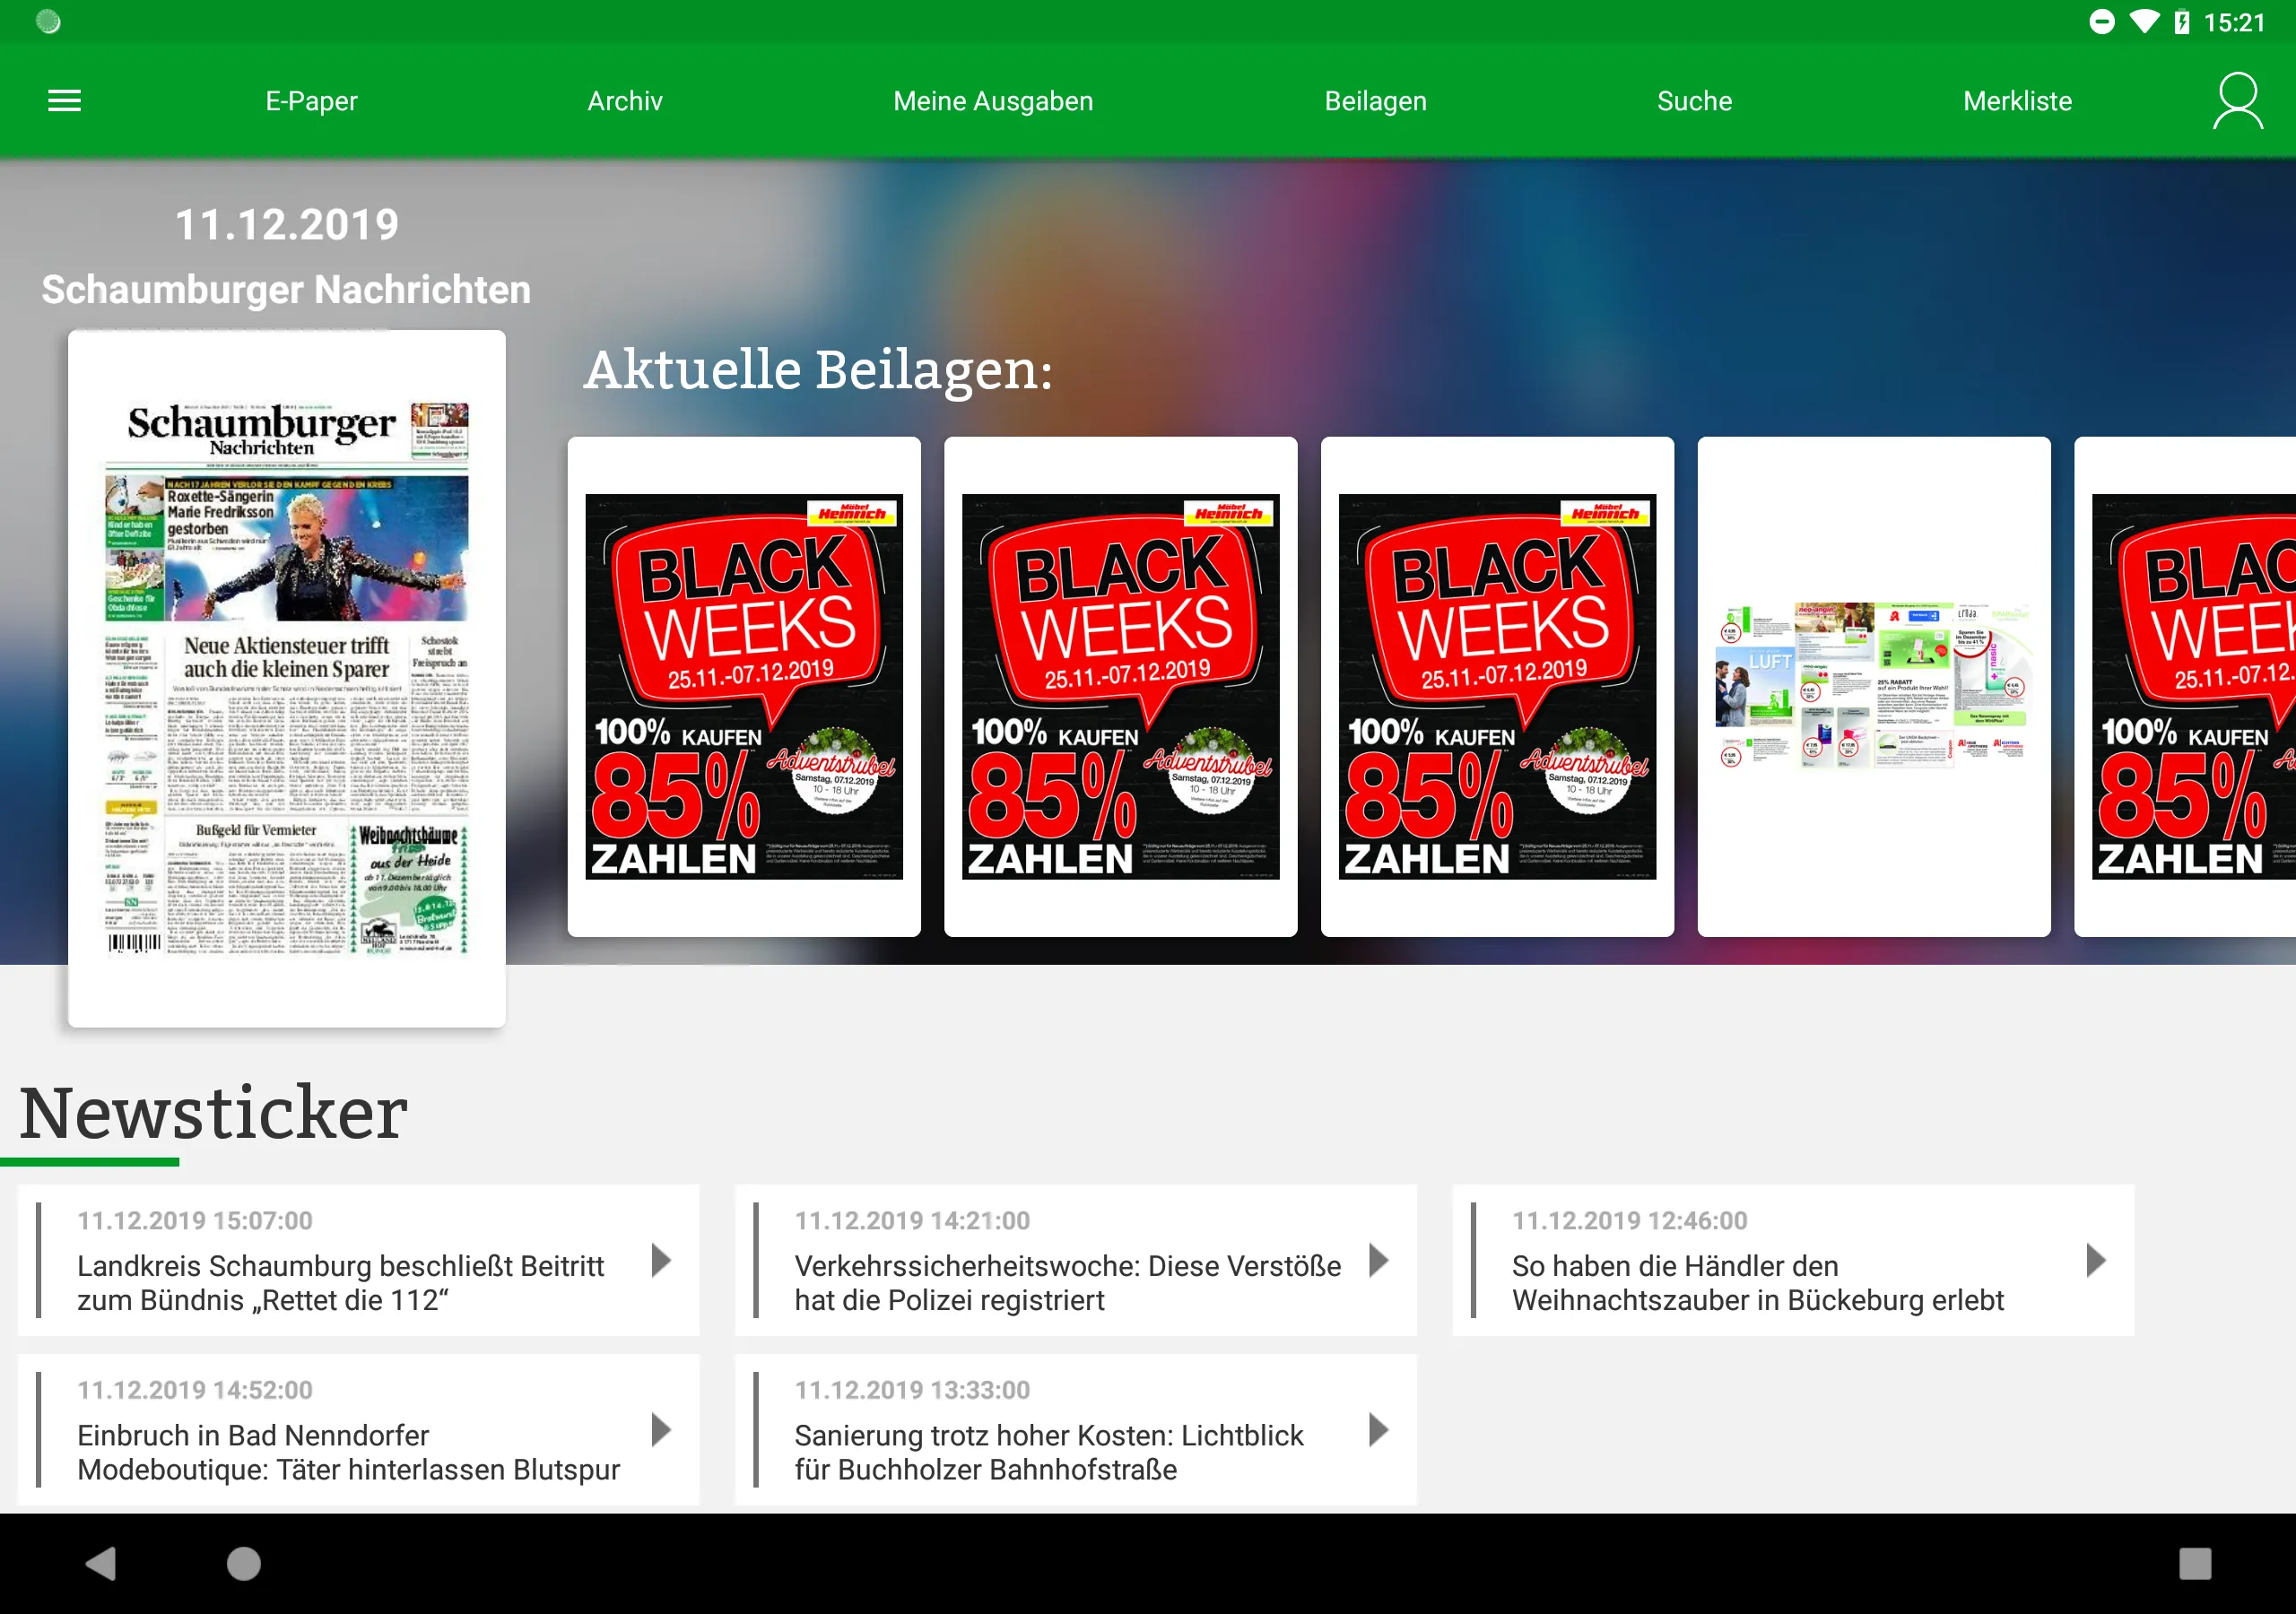
Task: Click the 11.12.2019 issue date heading
Action: [287, 224]
